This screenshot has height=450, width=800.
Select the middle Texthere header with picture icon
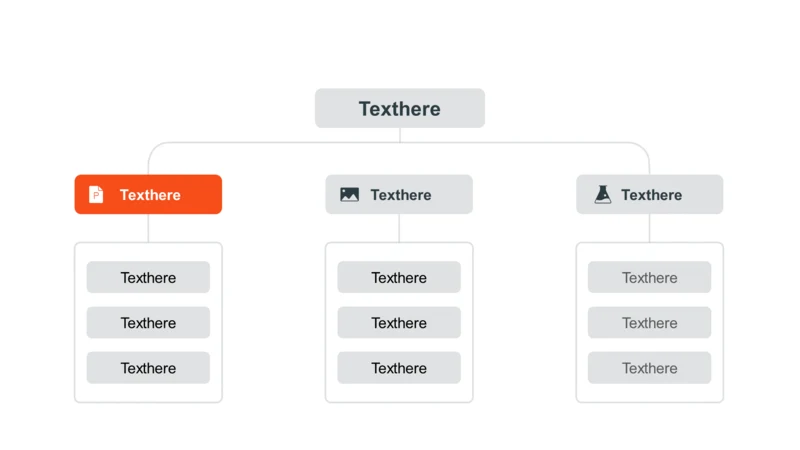(399, 194)
